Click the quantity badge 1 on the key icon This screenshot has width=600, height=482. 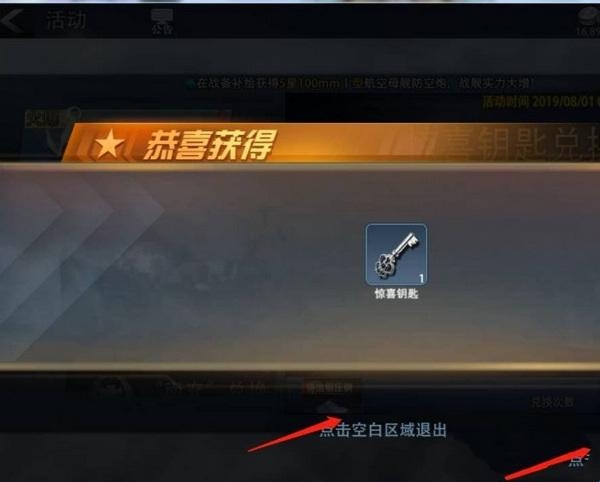[421, 278]
